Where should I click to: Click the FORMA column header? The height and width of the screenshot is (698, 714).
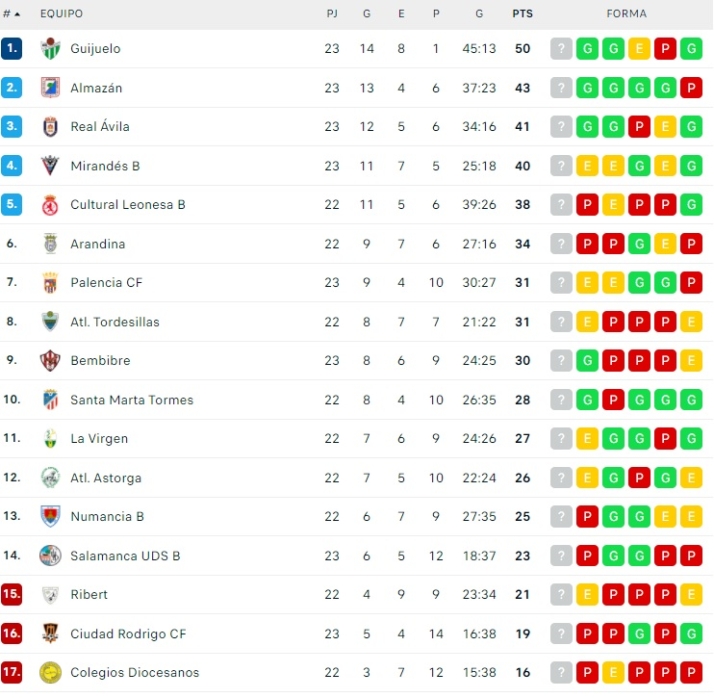point(626,14)
